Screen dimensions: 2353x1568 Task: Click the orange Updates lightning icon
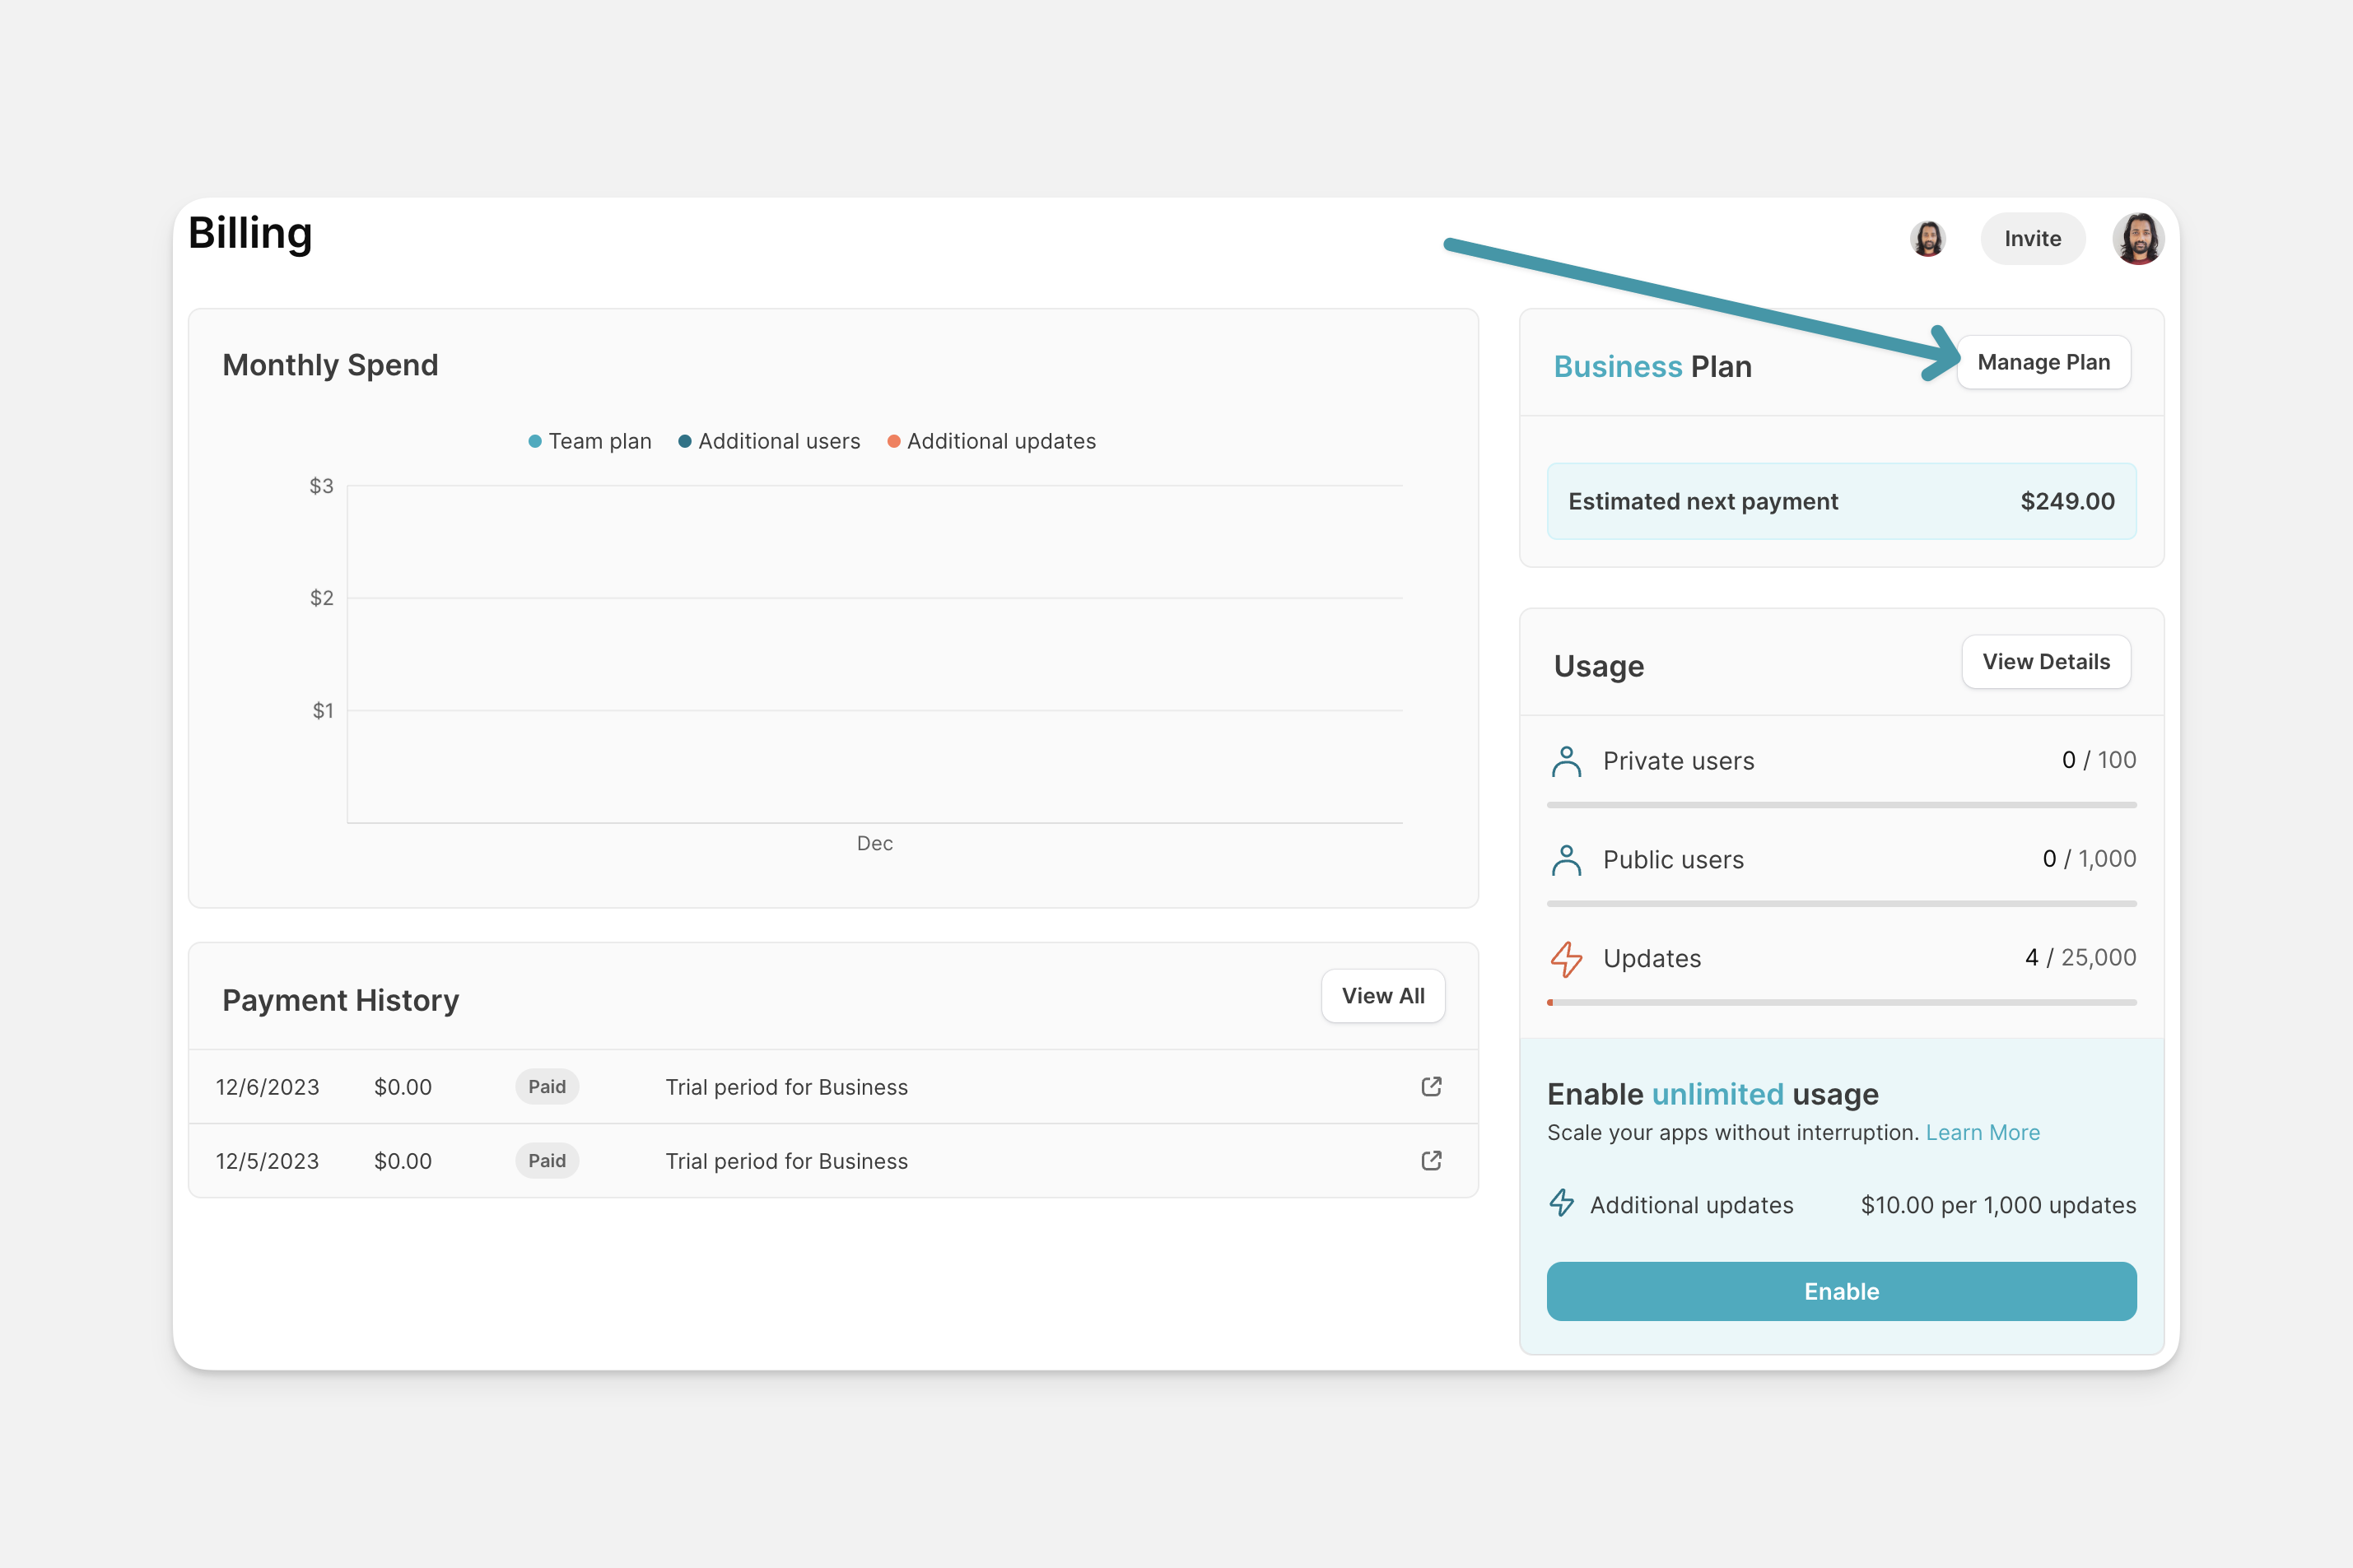[x=1566, y=959]
